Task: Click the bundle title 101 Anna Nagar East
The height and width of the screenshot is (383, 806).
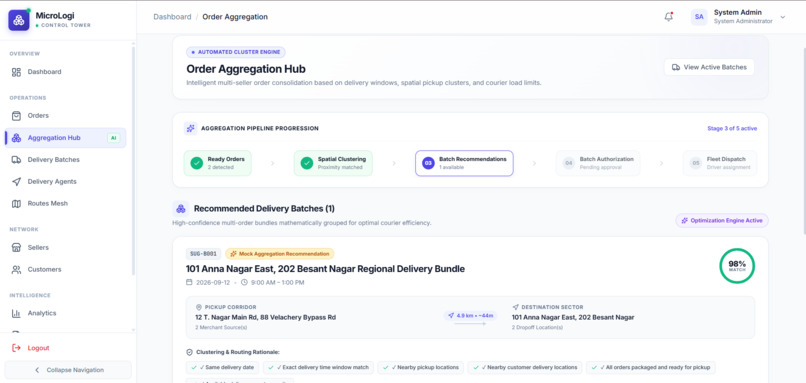Action: pos(325,269)
